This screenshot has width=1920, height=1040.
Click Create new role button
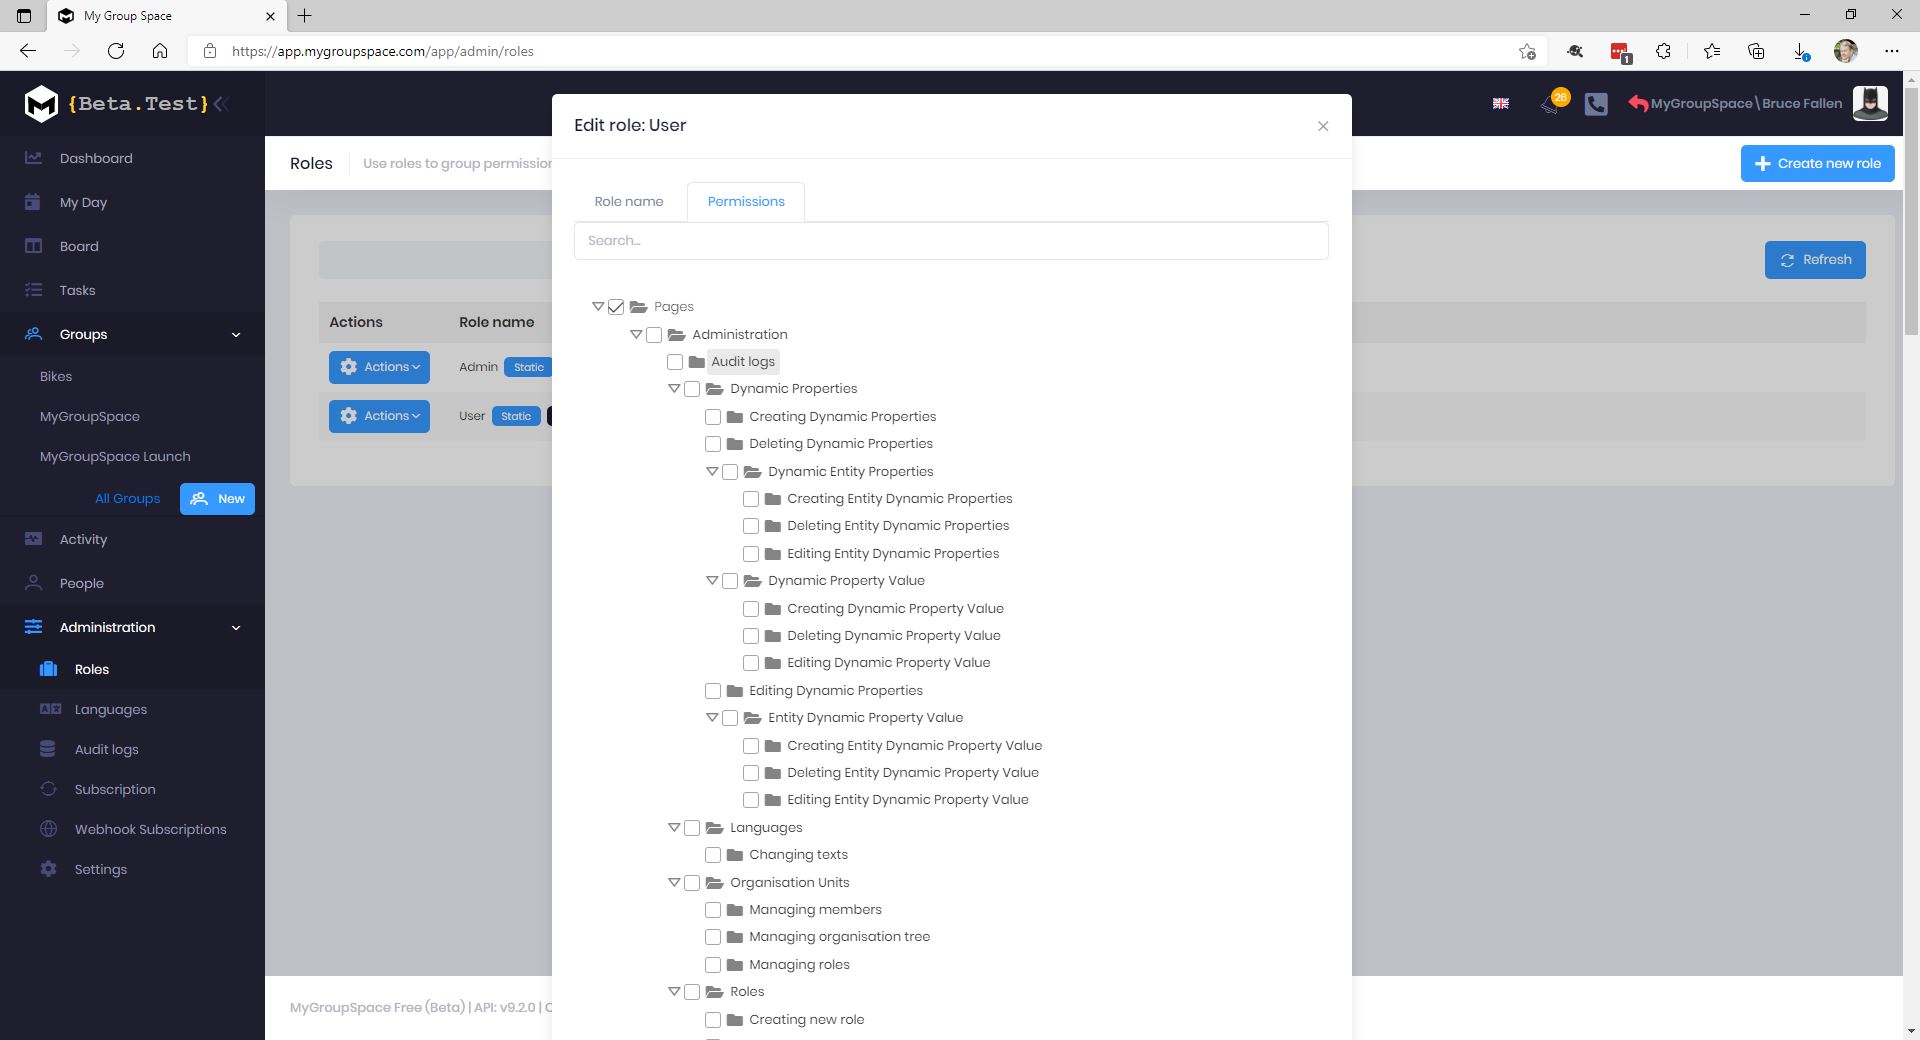pyautogui.click(x=1817, y=164)
